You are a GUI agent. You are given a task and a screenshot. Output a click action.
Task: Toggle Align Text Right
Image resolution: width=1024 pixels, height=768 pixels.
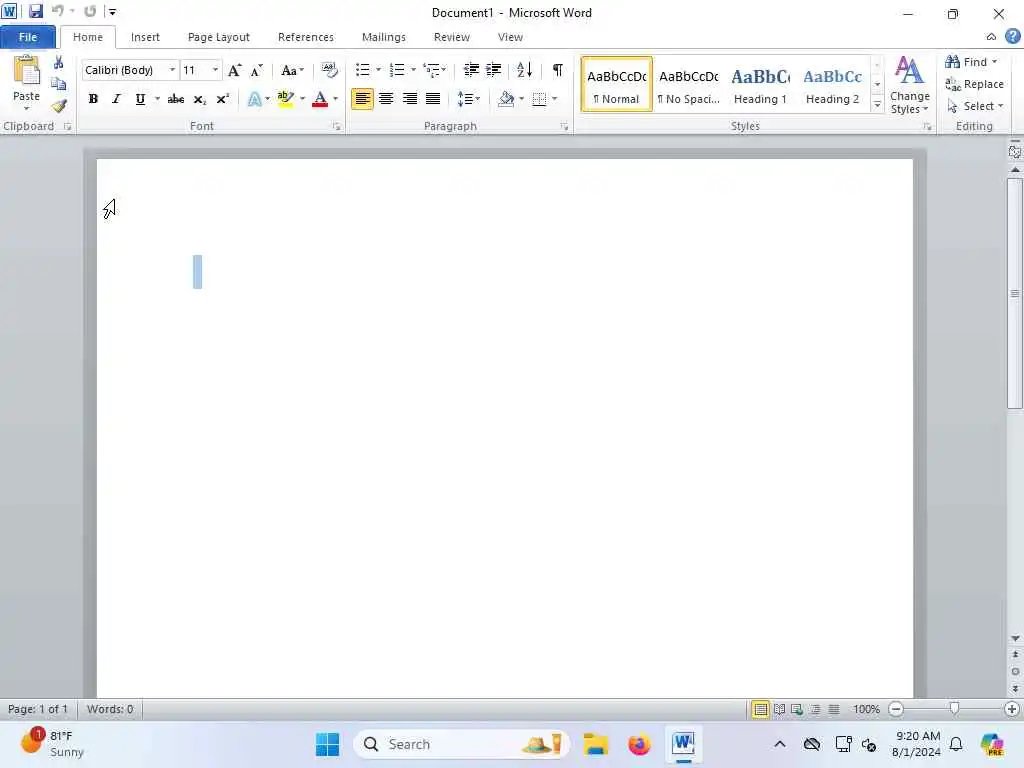click(x=409, y=99)
